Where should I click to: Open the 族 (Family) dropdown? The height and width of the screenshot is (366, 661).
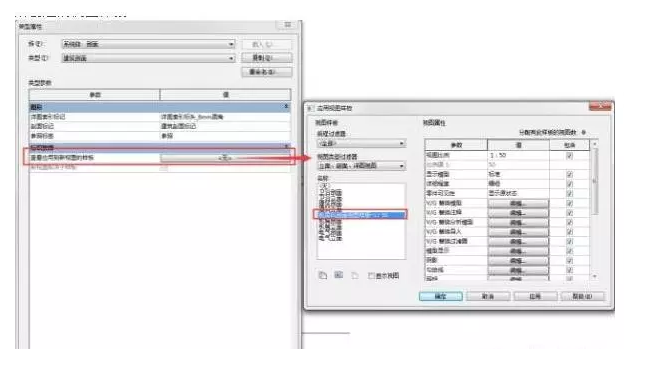(x=148, y=44)
